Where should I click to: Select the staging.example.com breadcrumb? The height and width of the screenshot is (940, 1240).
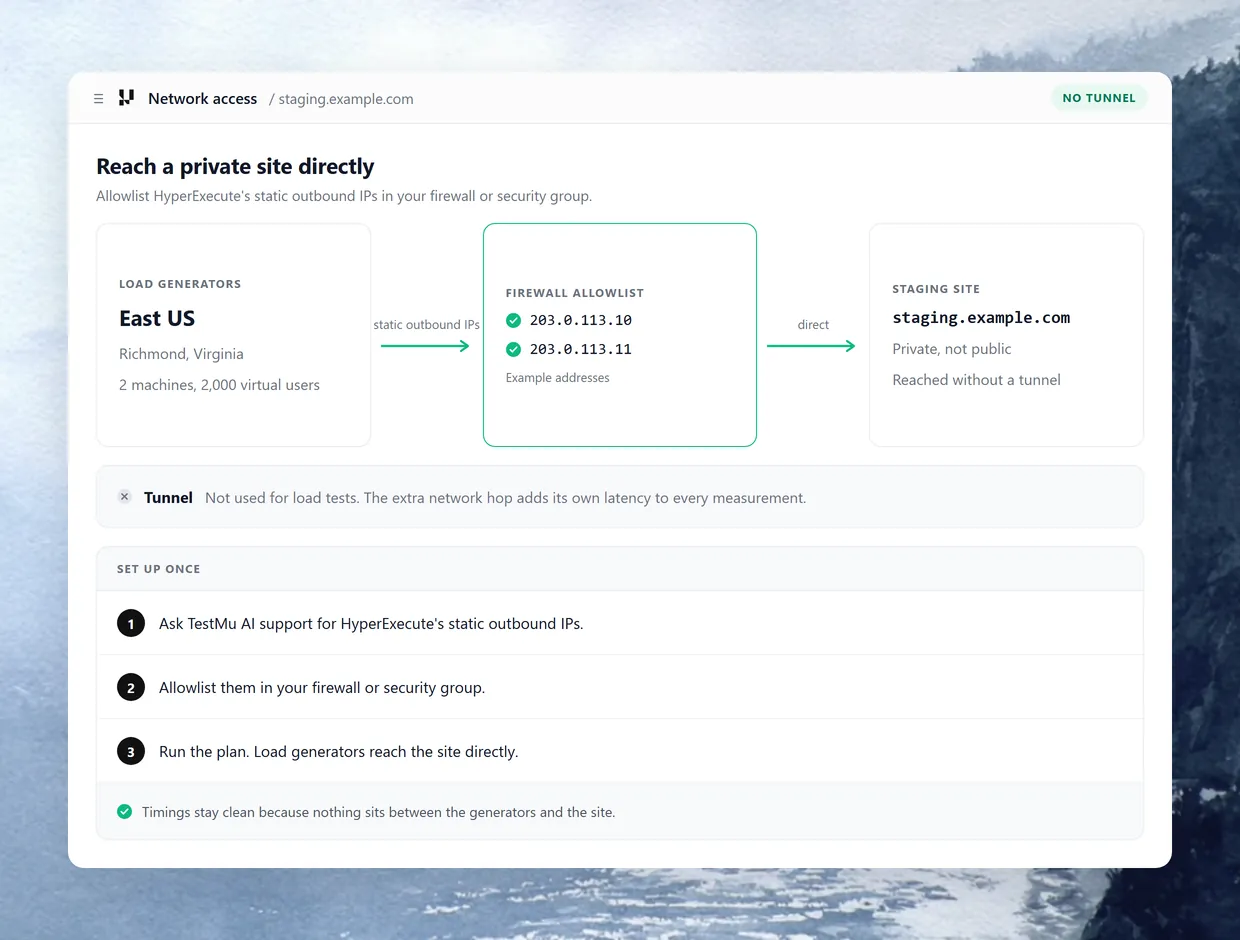346,99
